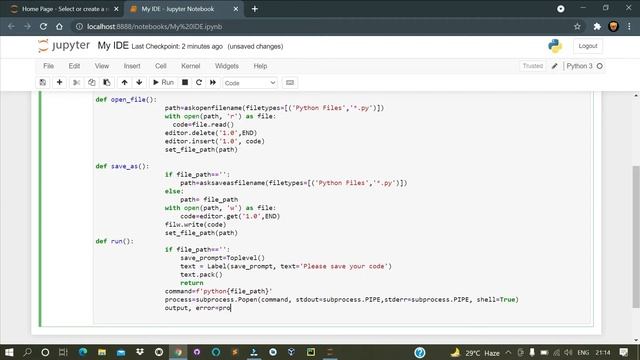Open the Cell menu
The image size is (640, 360).
[x=160, y=66]
